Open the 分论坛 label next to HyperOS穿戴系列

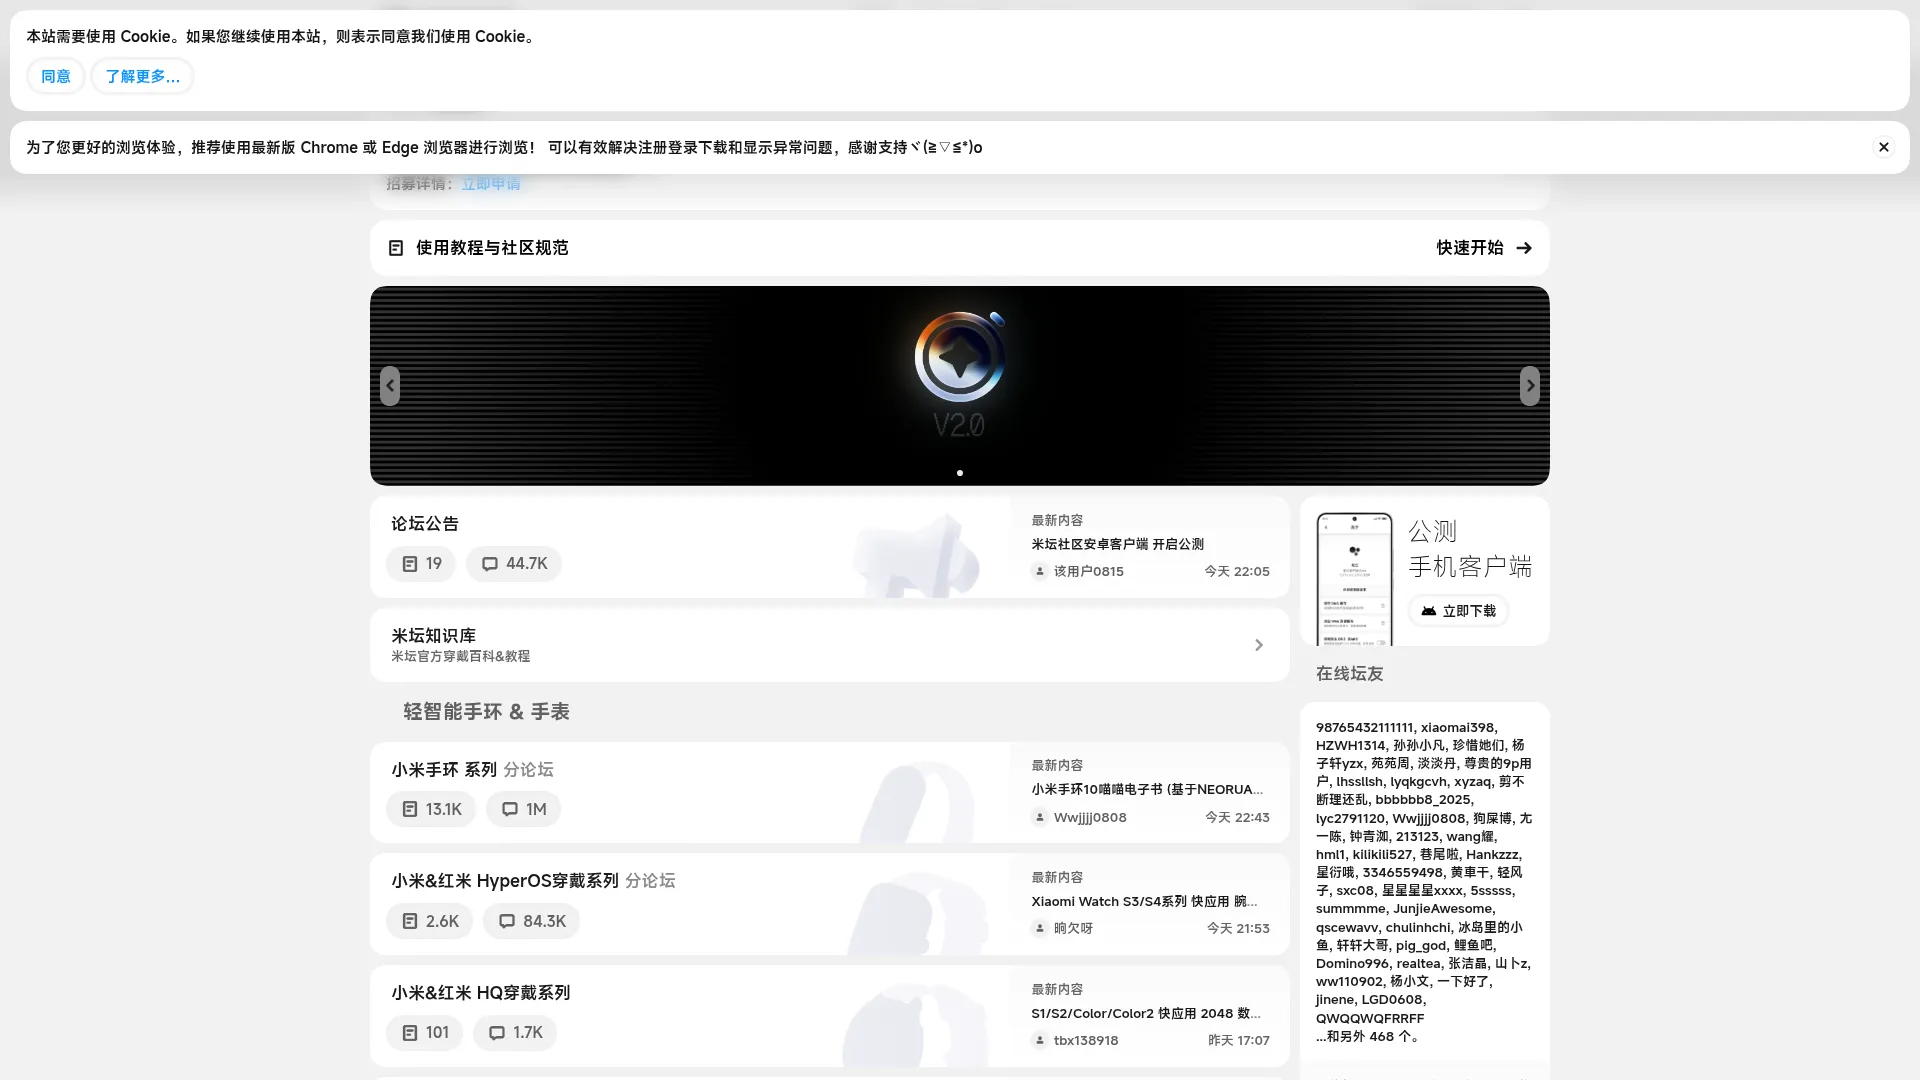(x=650, y=881)
